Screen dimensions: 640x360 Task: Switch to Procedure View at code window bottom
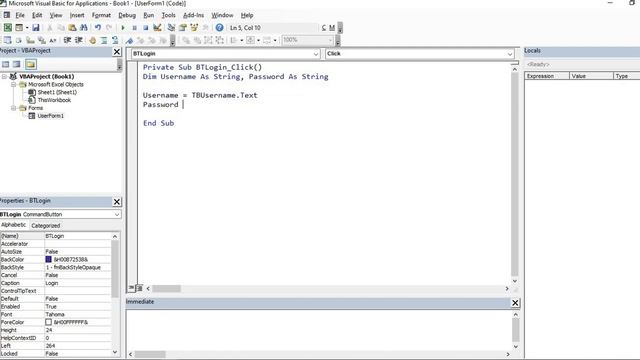(131, 288)
